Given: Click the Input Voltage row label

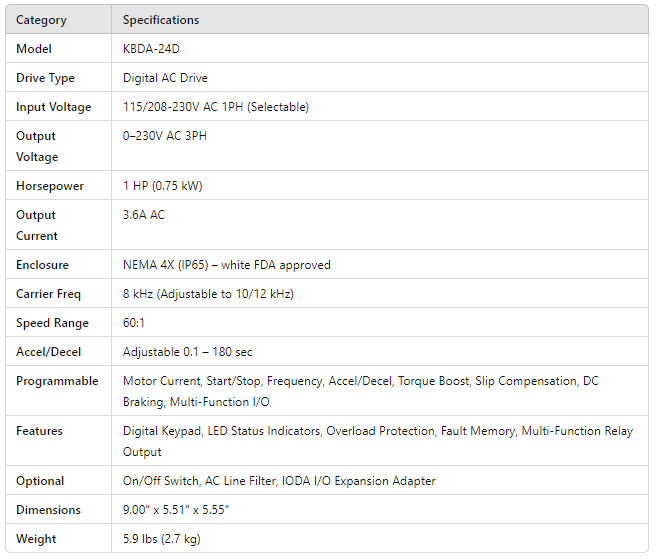Looking at the screenshot, I should [53, 107].
